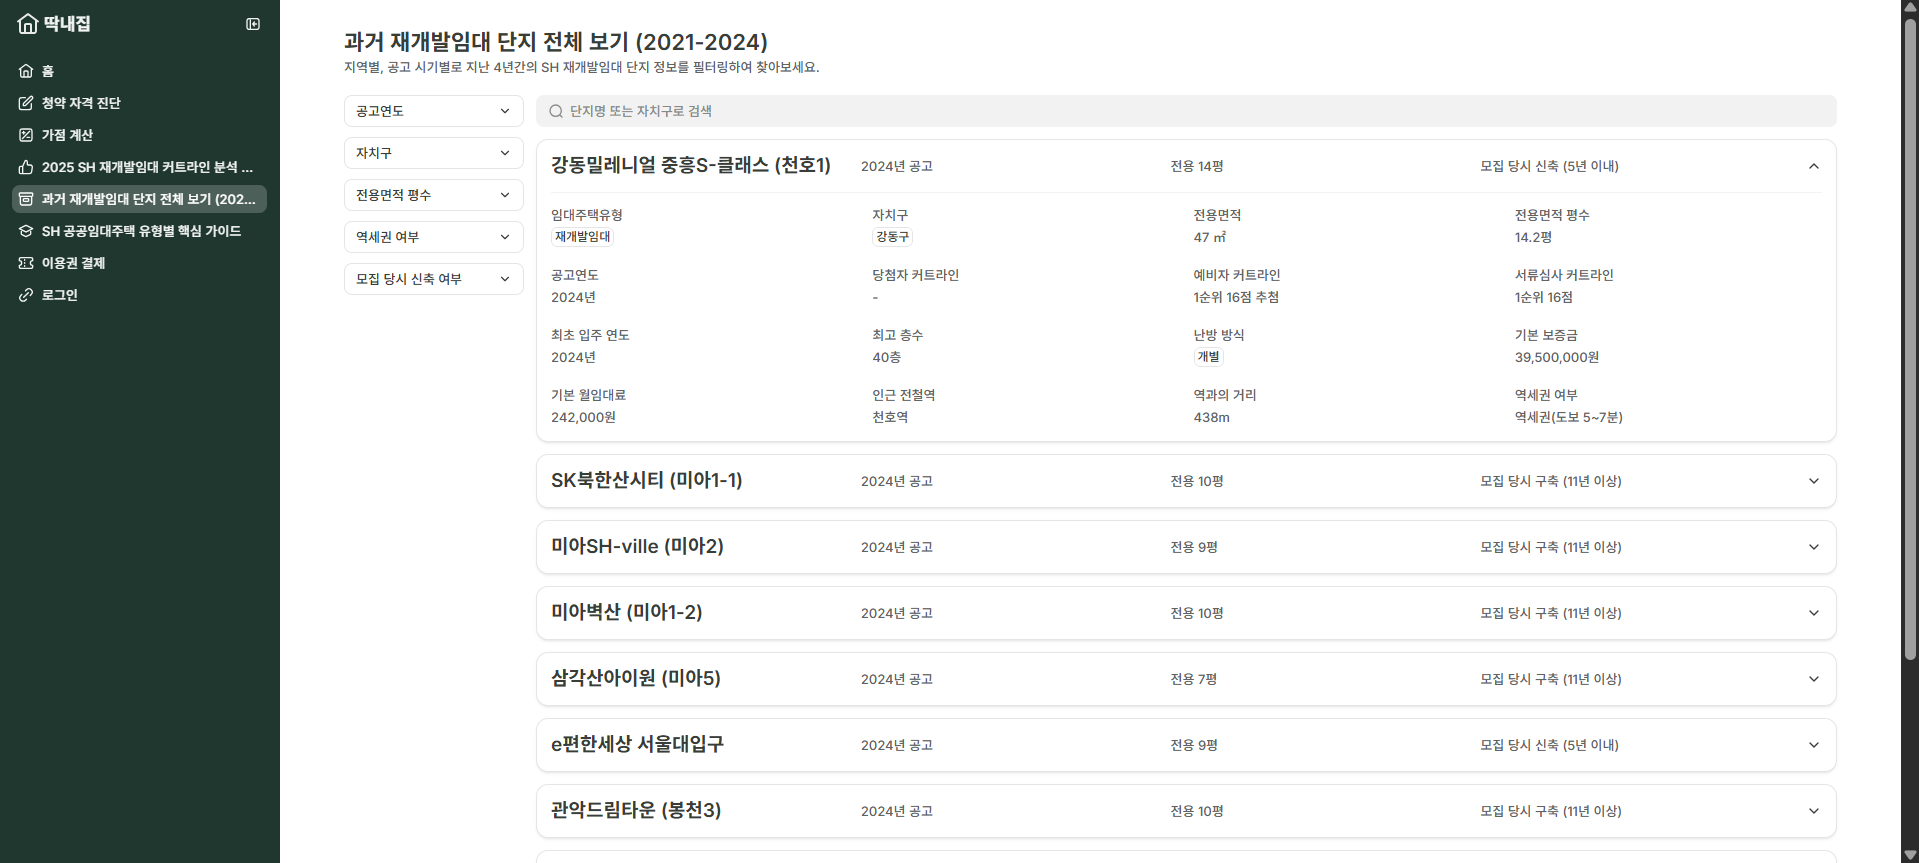Go to 가점 계산 page
Viewport: 1919px width, 863px height.
coord(139,135)
